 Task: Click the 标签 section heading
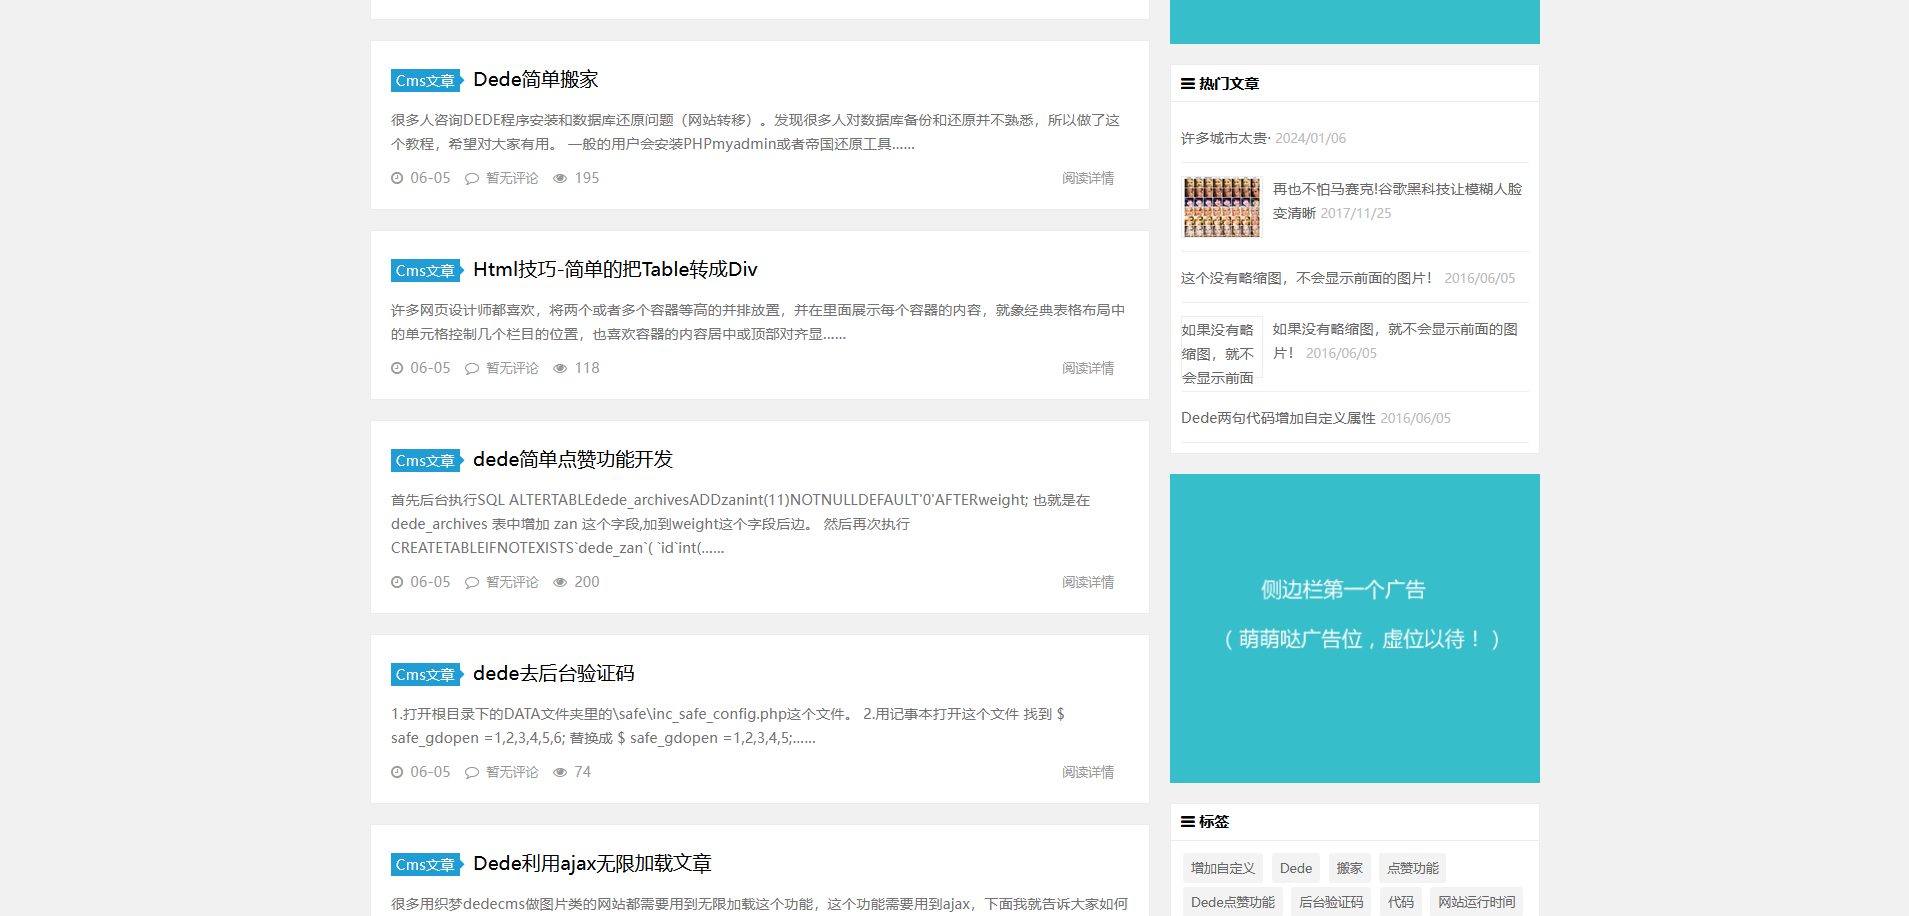(x=1214, y=822)
